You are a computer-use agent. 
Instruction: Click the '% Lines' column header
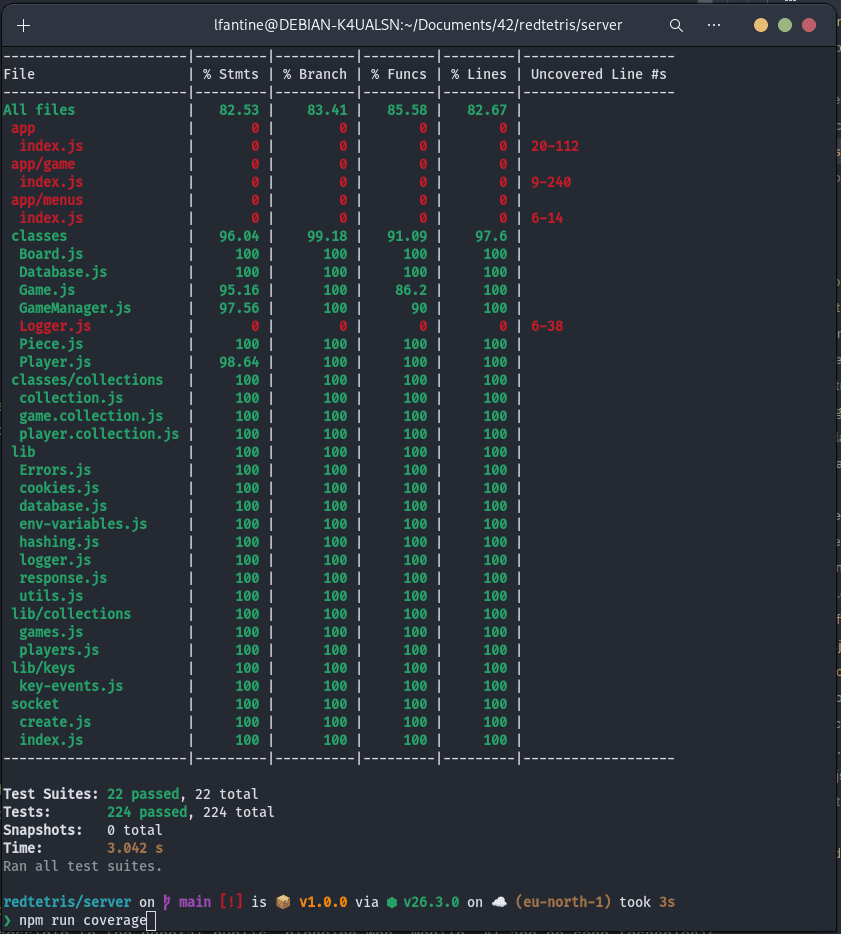tap(479, 74)
